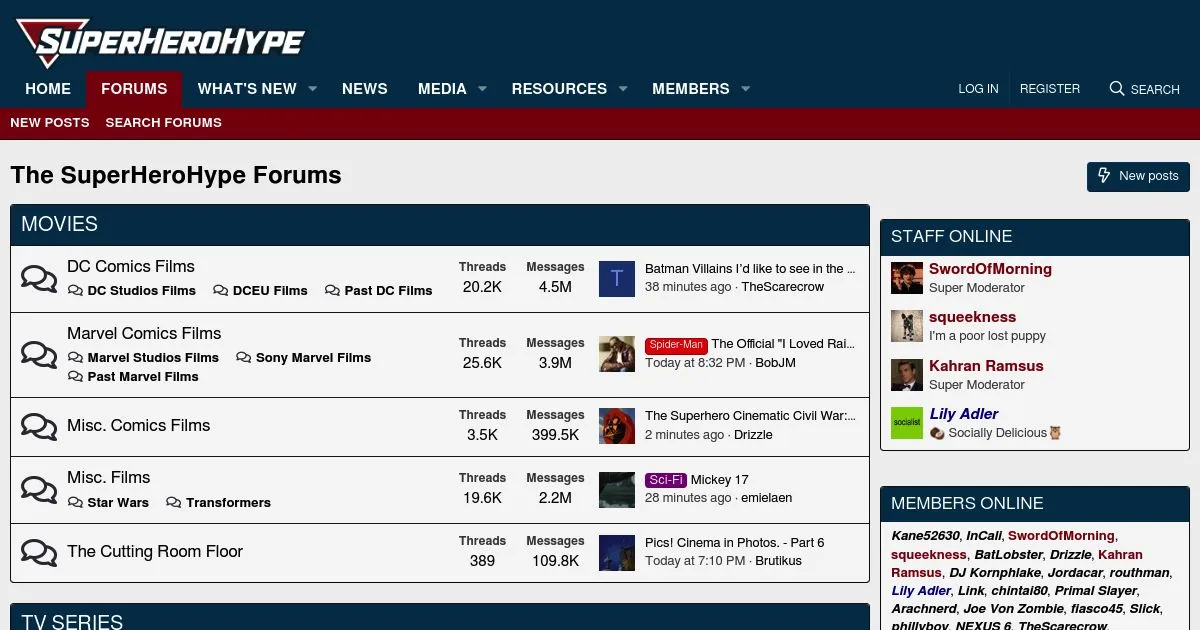
Task: Open the DCEU Films subforum
Action: (x=270, y=291)
